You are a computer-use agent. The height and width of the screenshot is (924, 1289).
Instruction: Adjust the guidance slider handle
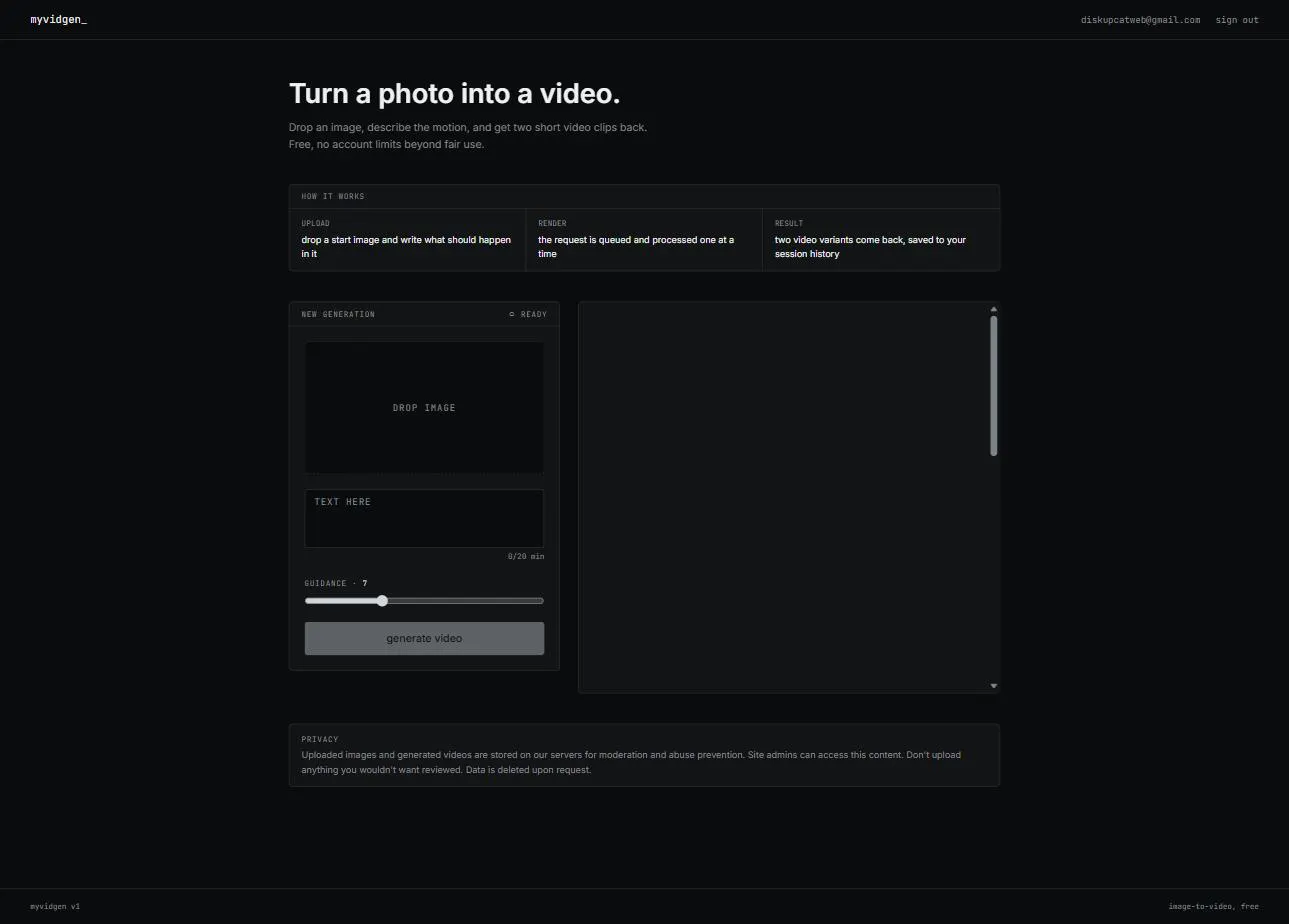(382, 601)
